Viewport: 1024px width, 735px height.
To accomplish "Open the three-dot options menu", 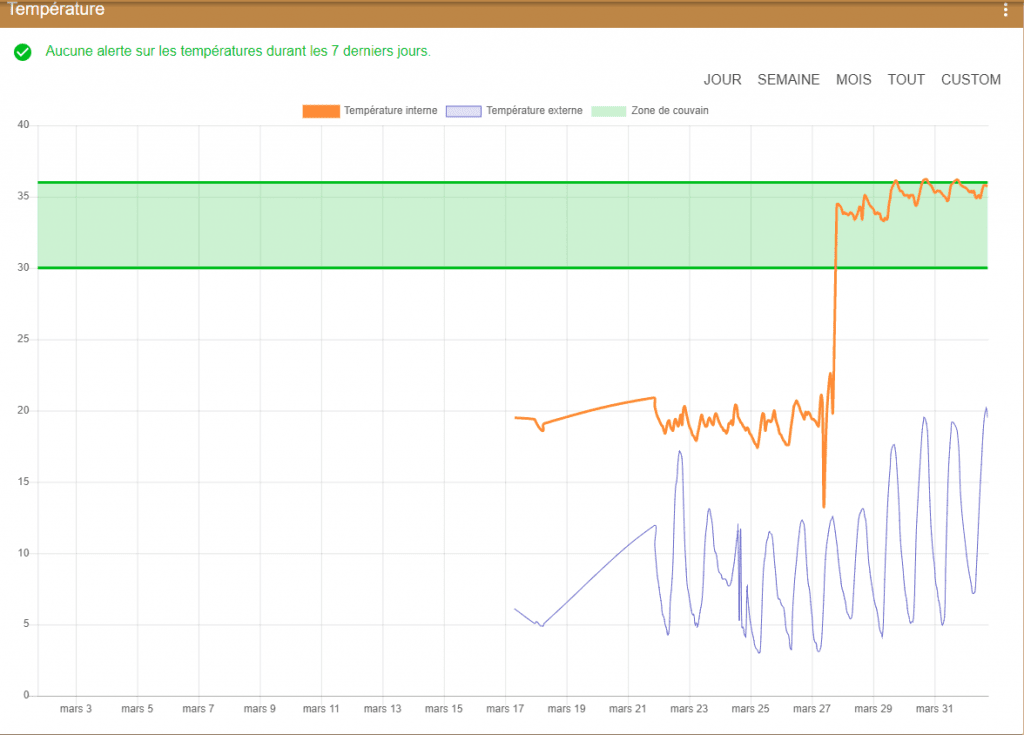I will 1005,9.
